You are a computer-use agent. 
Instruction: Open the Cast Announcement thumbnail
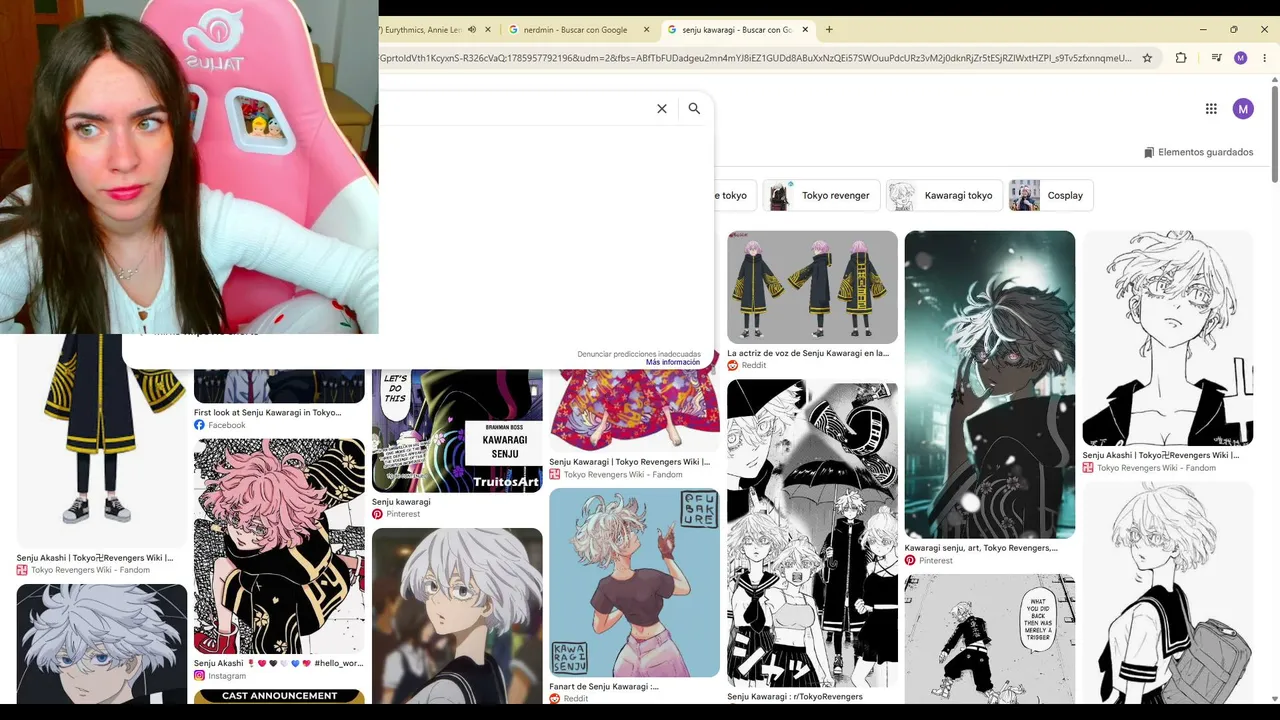coord(279,697)
